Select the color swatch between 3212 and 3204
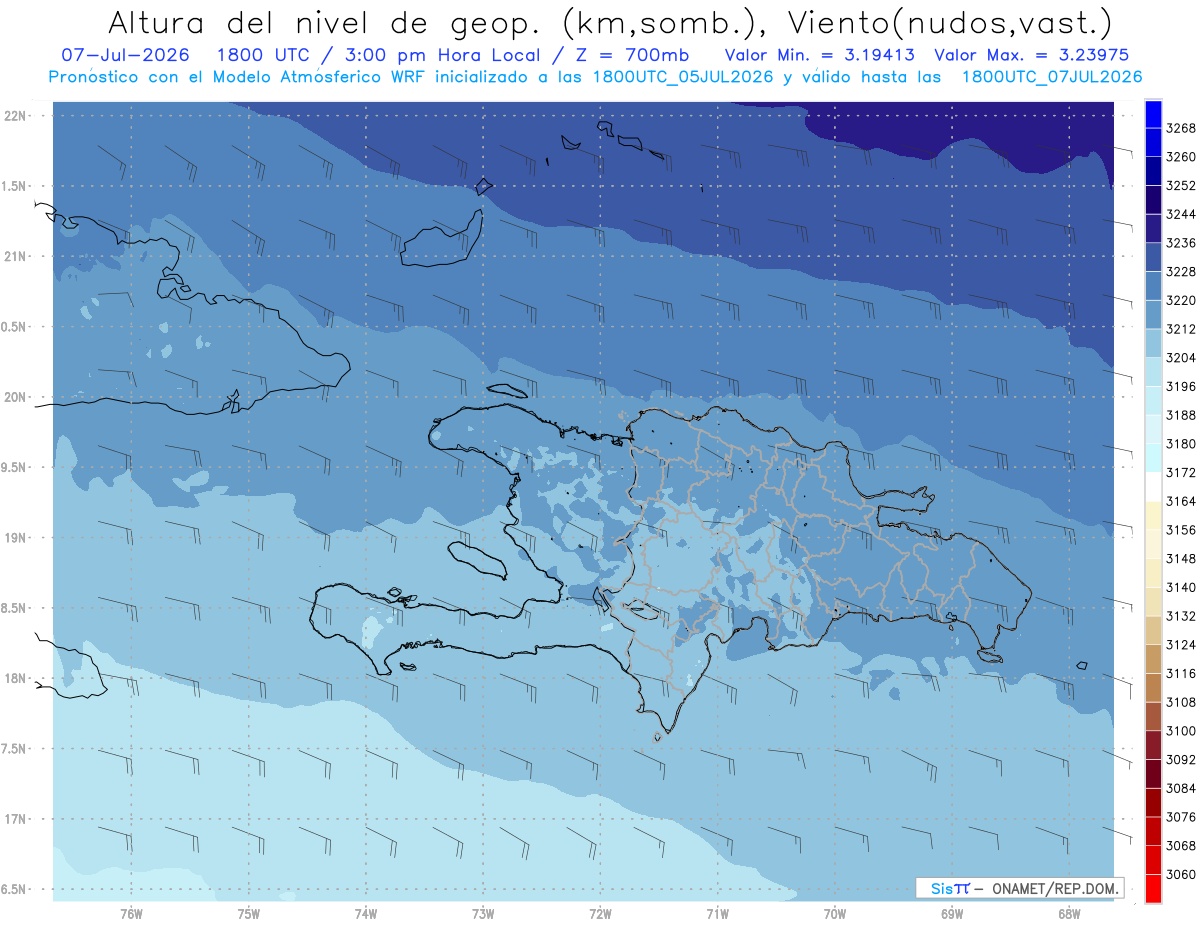Viewport: 1200px width, 927px height. coord(1153,343)
